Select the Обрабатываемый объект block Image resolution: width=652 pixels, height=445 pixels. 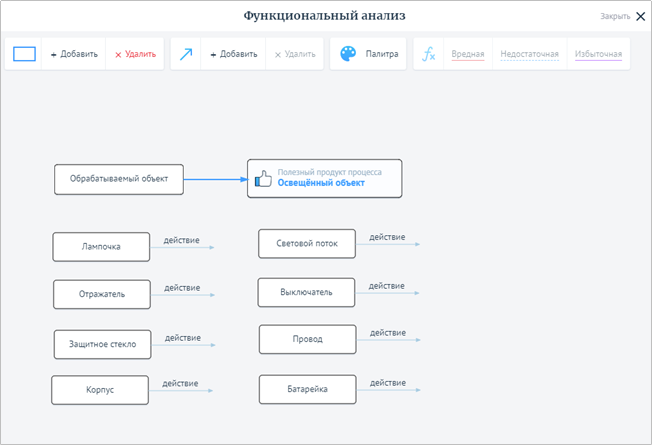(x=119, y=180)
